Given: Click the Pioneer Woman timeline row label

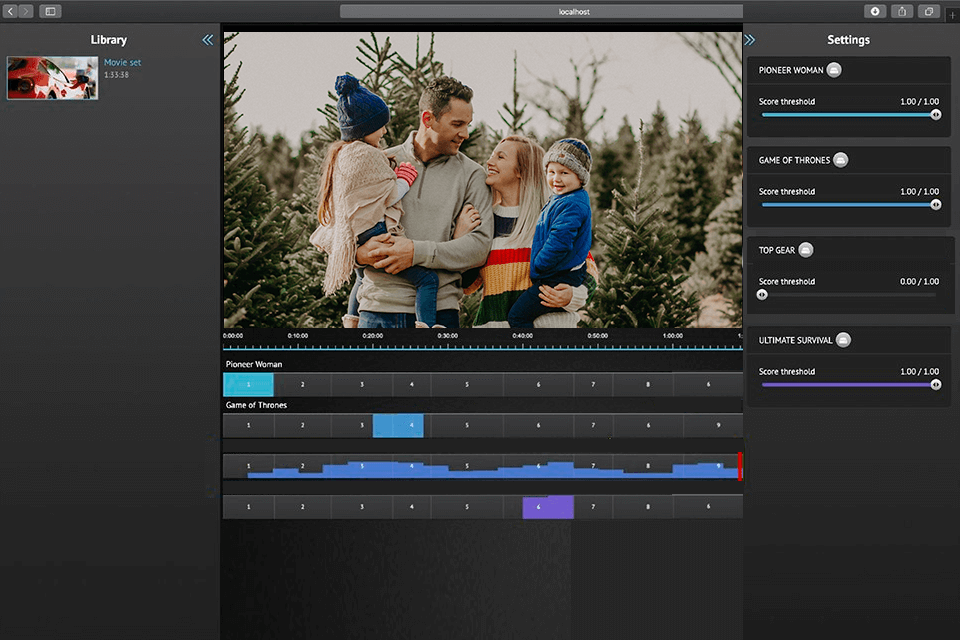Looking at the screenshot, I should (253, 364).
